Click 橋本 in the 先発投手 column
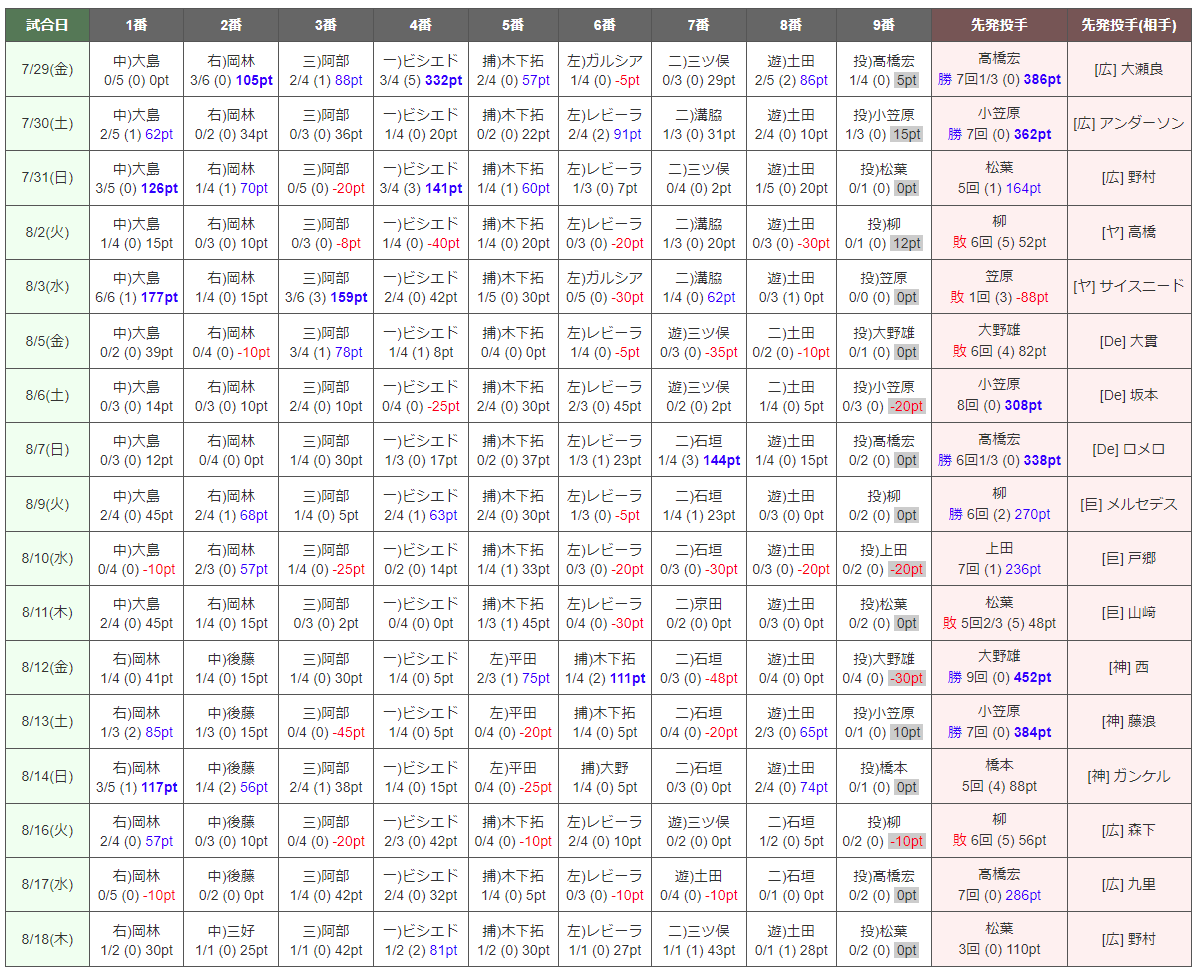Screen dimensions: 1201x974 coord(999,765)
